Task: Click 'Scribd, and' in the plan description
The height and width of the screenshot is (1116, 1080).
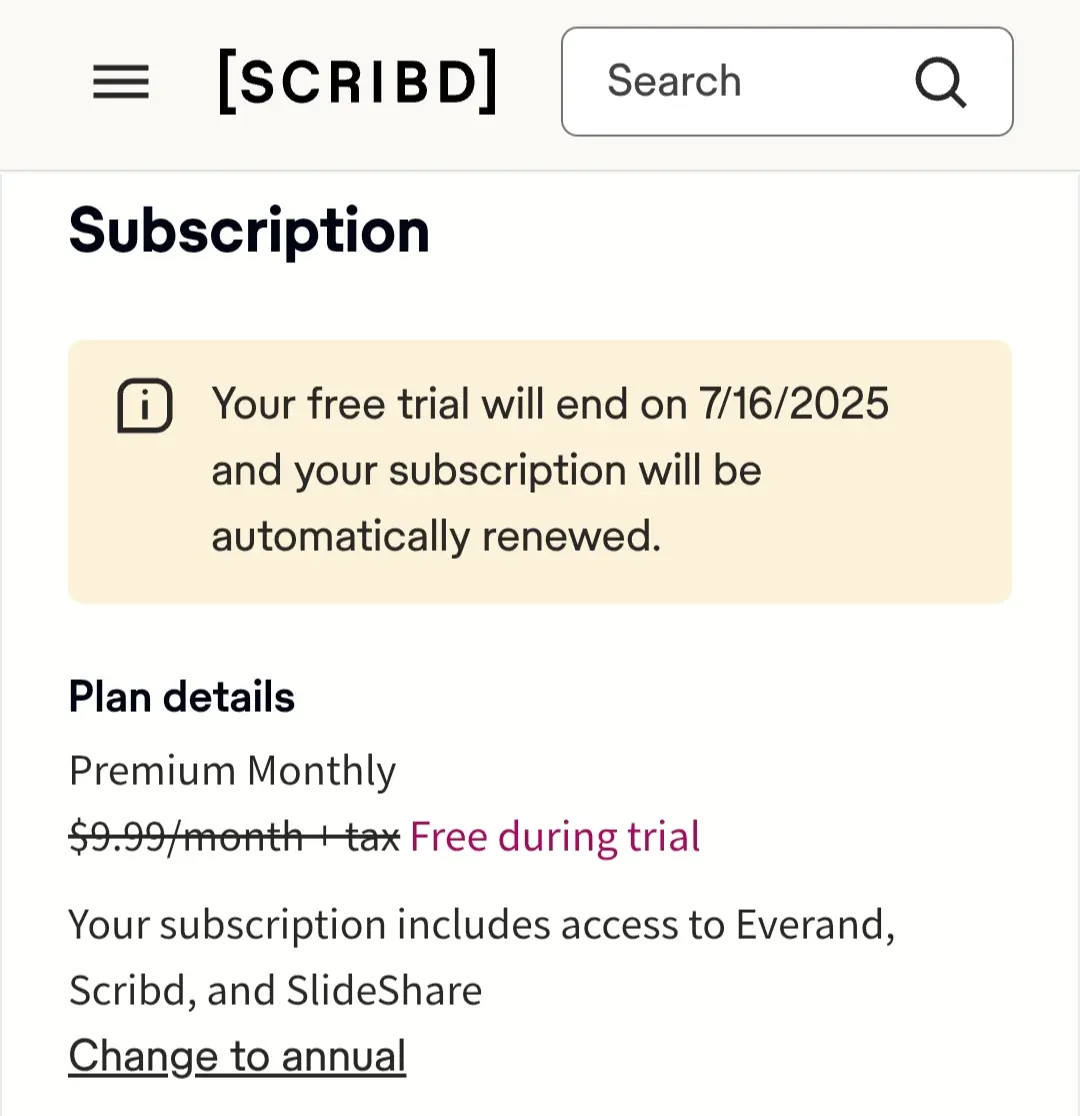Action: pos(172,991)
